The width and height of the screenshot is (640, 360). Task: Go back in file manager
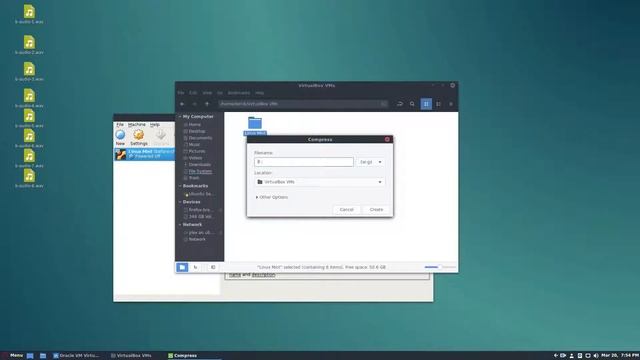(x=182, y=104)
